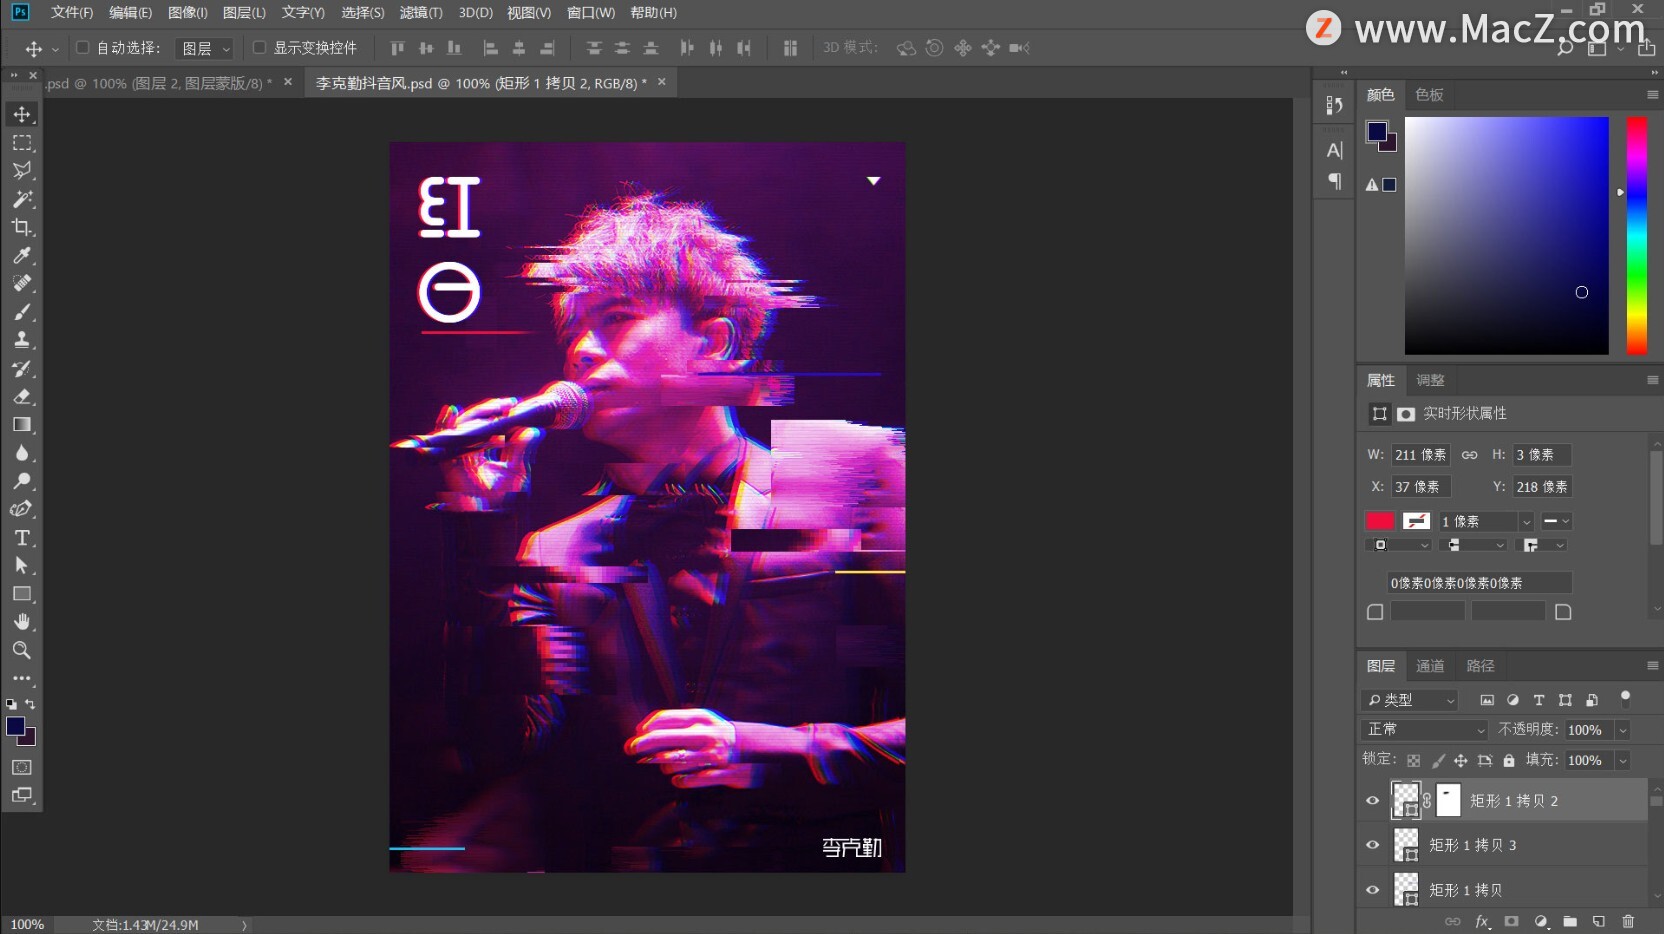
Task: Toggle lock image pixels brush icon
Action: click(x=1438, y=760)
